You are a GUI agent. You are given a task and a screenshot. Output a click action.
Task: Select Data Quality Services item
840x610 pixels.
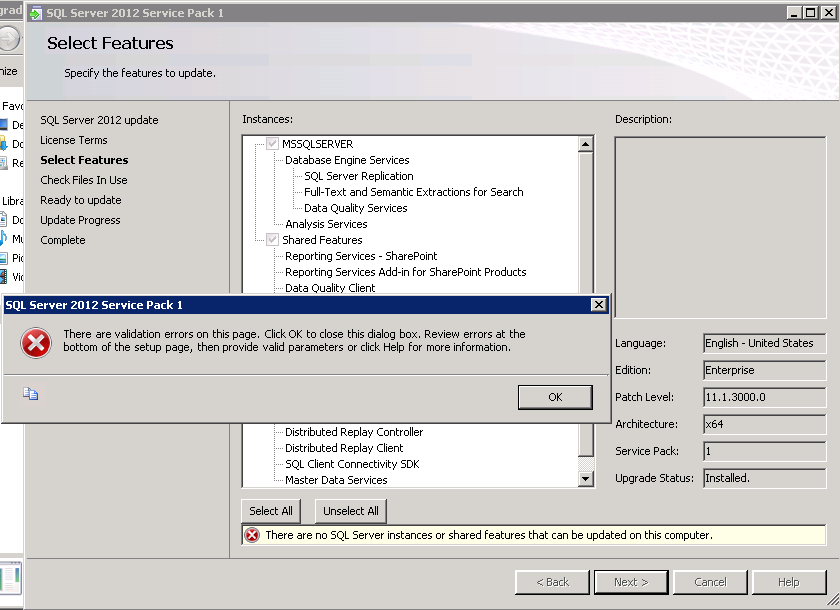(x=355, y=208)
